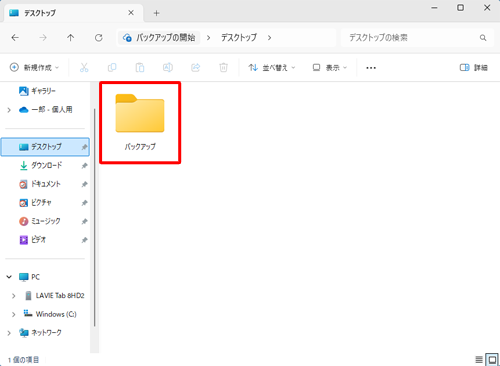Open the 並べ替え sort dropdown

coord(272,68)
